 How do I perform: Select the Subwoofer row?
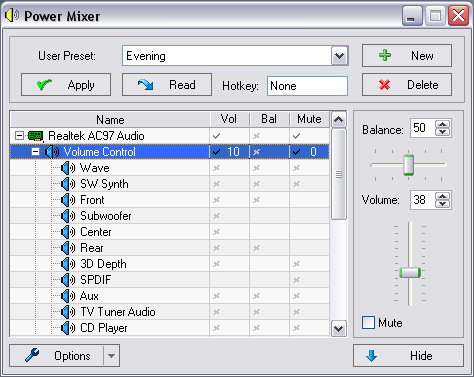[x=170, y=216]
